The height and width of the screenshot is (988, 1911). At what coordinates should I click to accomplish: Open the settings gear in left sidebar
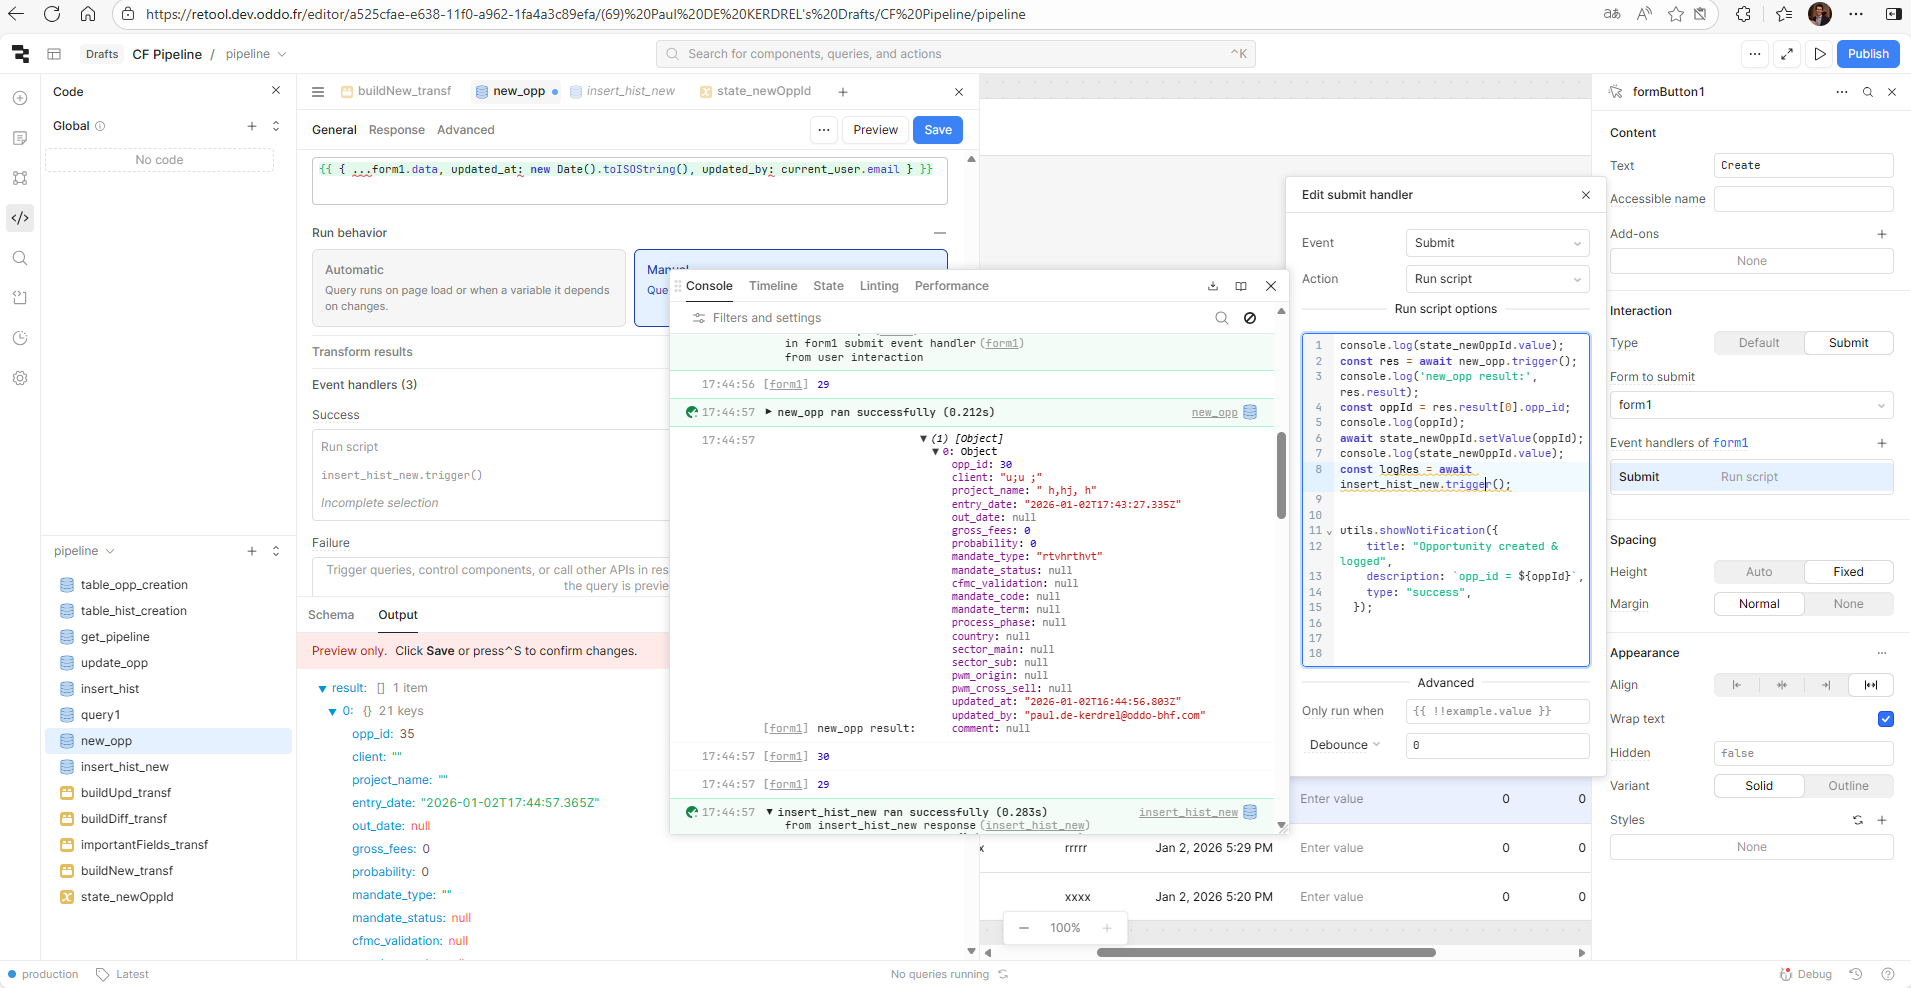tap(20, 378)
